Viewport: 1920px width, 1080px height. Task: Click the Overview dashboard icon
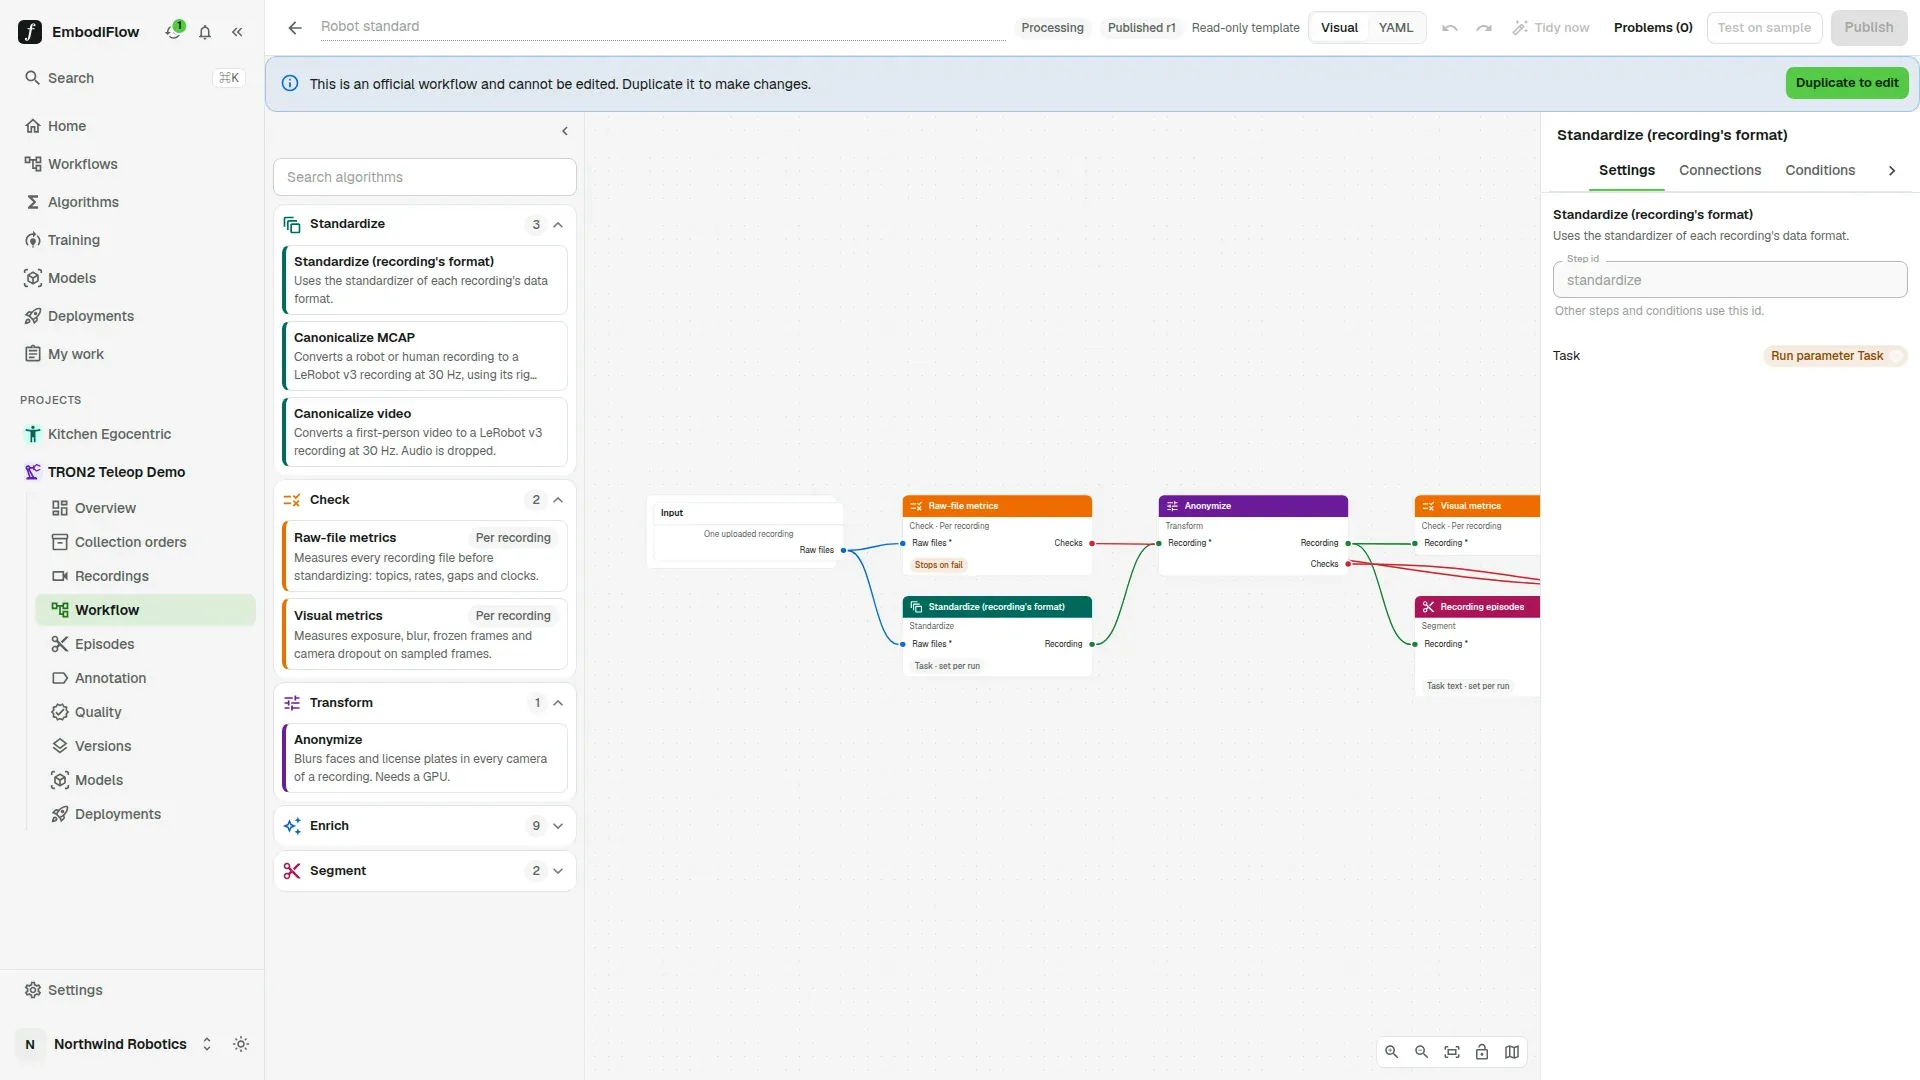60,508
